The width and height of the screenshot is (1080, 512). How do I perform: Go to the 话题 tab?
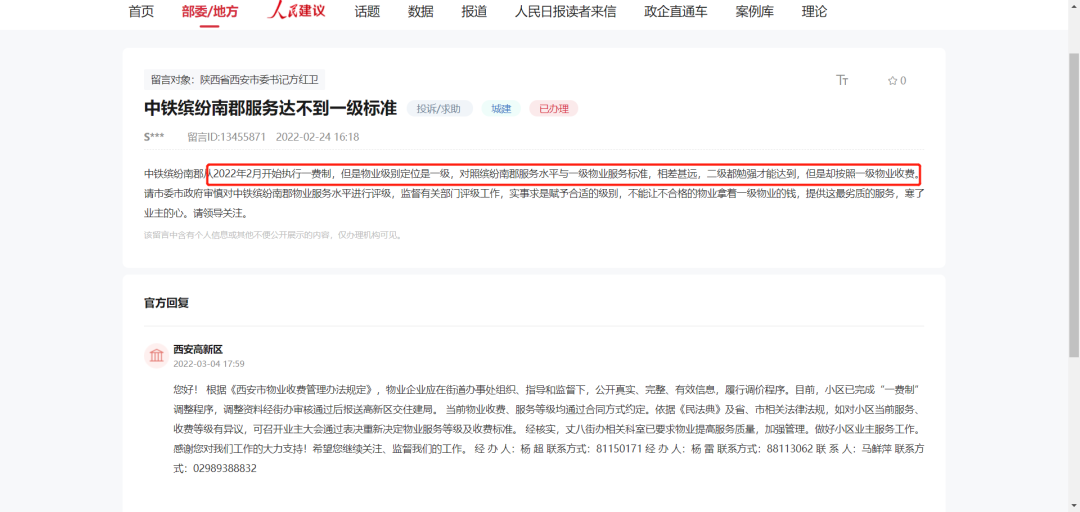[x=367, y=11]
